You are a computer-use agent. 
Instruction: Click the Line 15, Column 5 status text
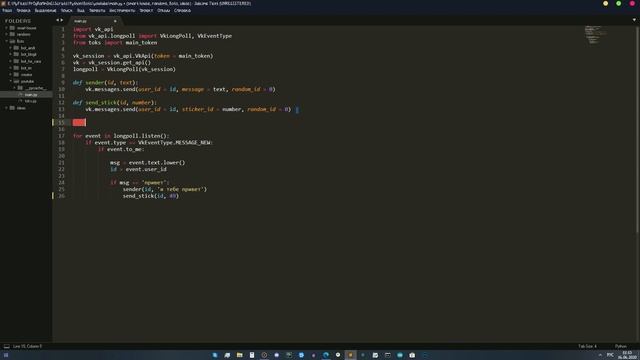click(27, 346)
